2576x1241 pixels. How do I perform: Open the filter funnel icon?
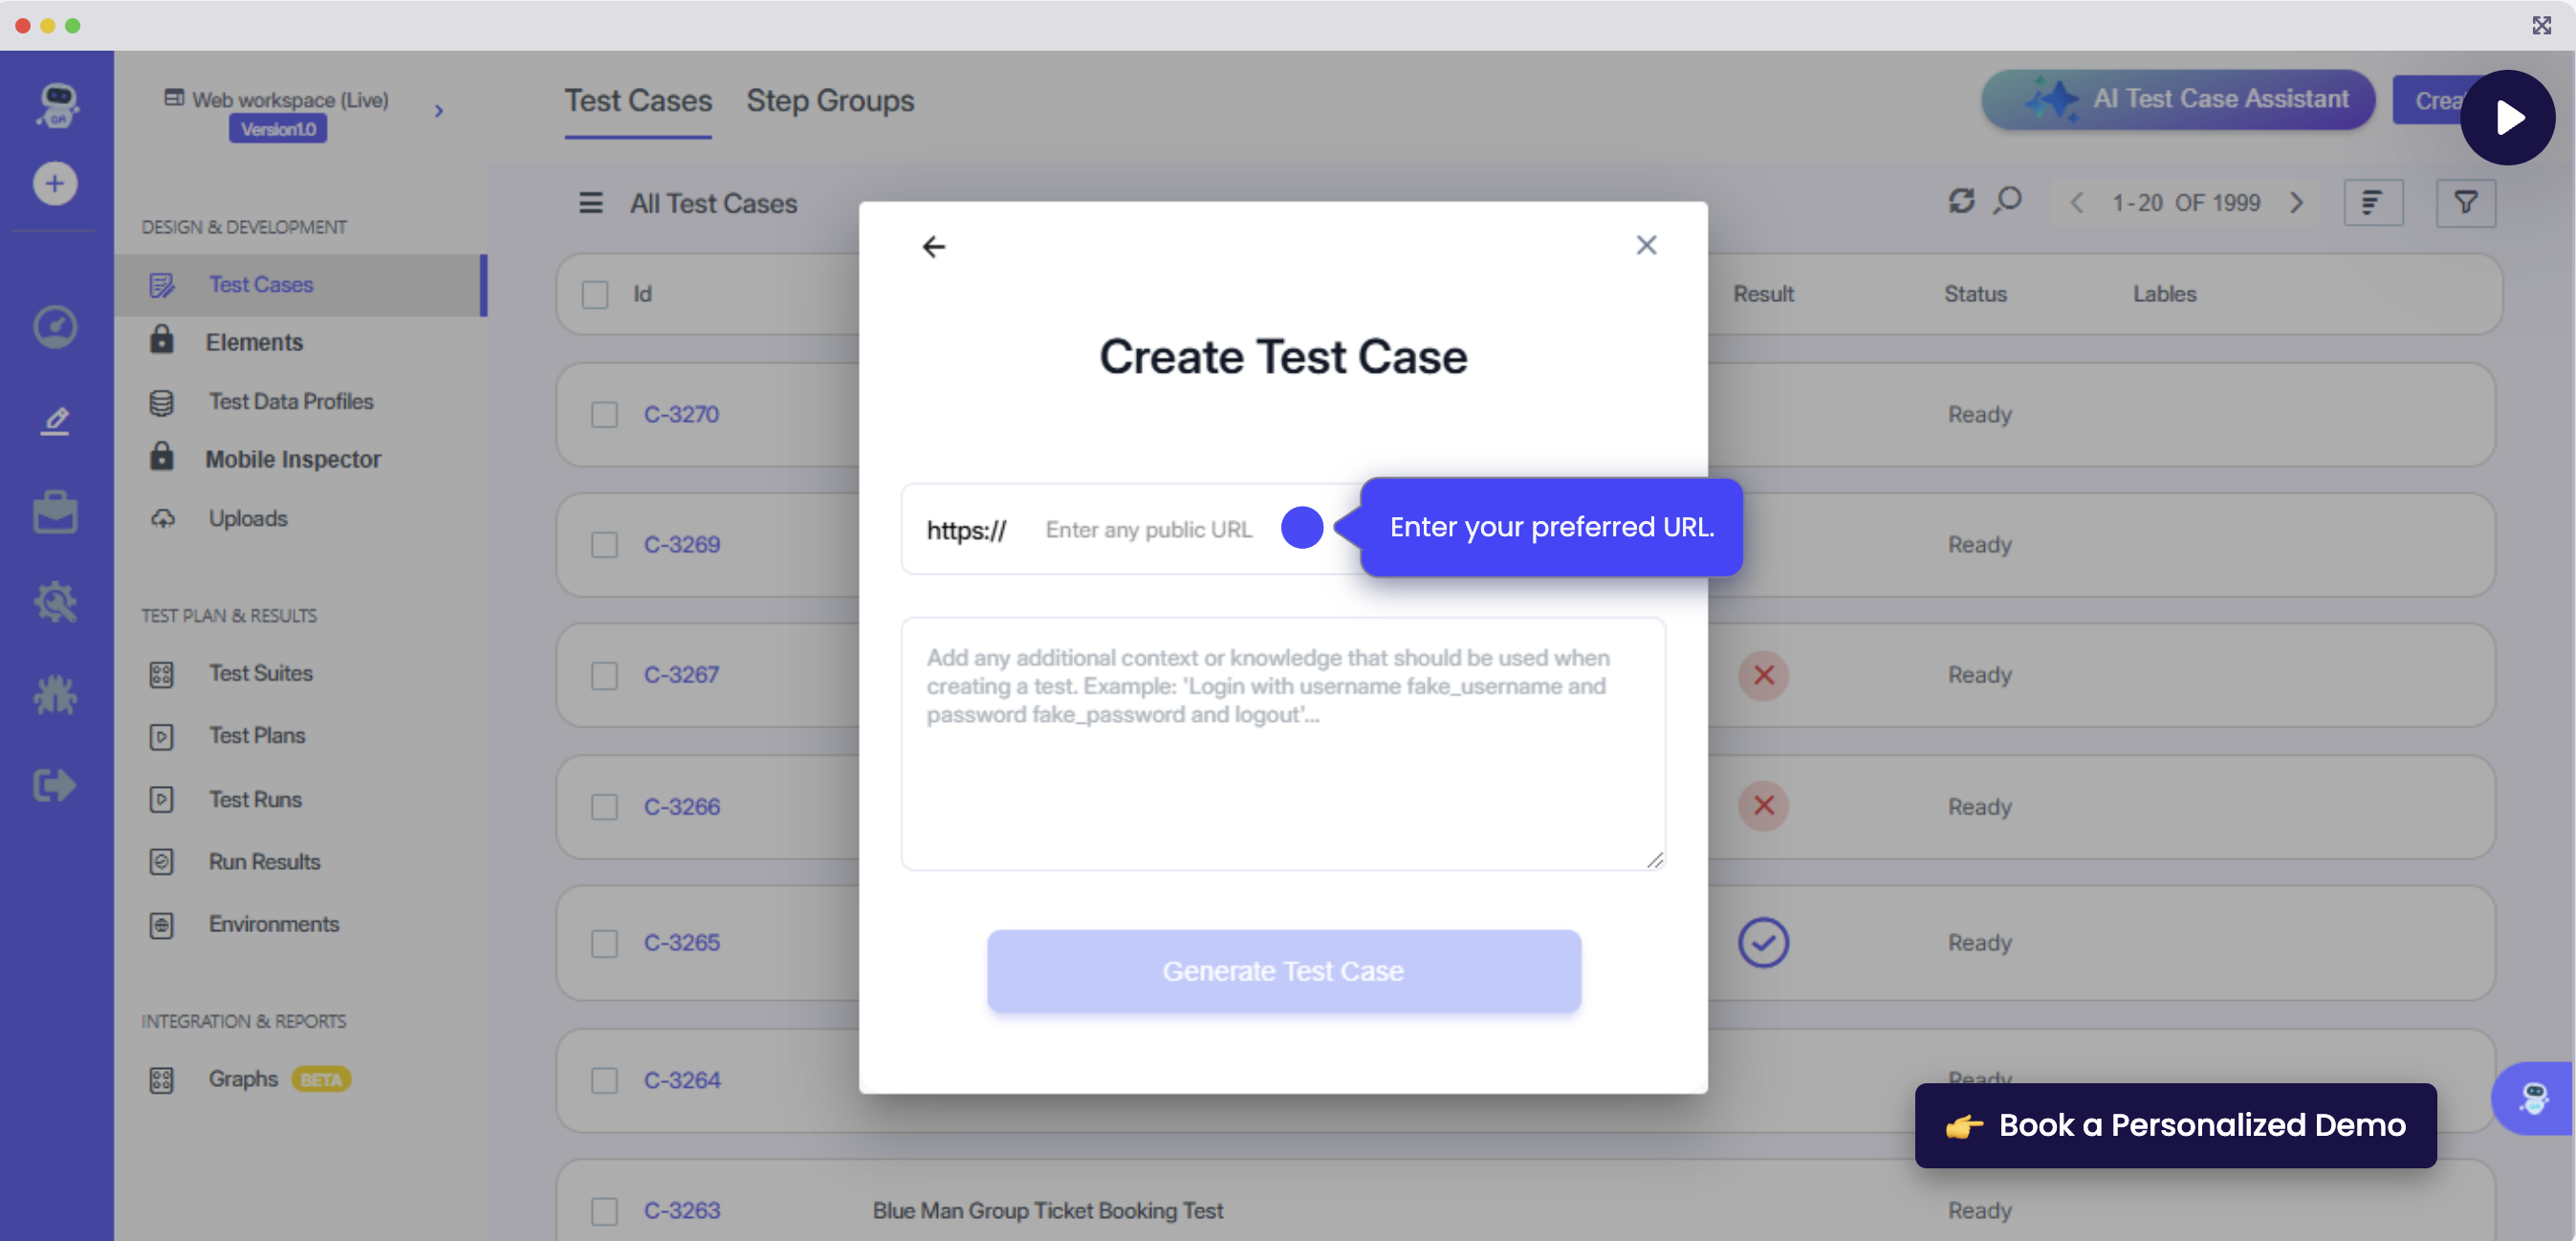coord(2465,203)
